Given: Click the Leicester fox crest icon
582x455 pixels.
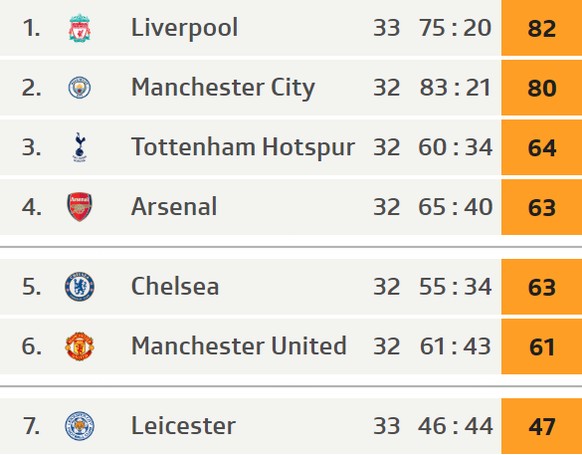Looking at the screenshot, I should pyautogui.click(x=79, y=426).
